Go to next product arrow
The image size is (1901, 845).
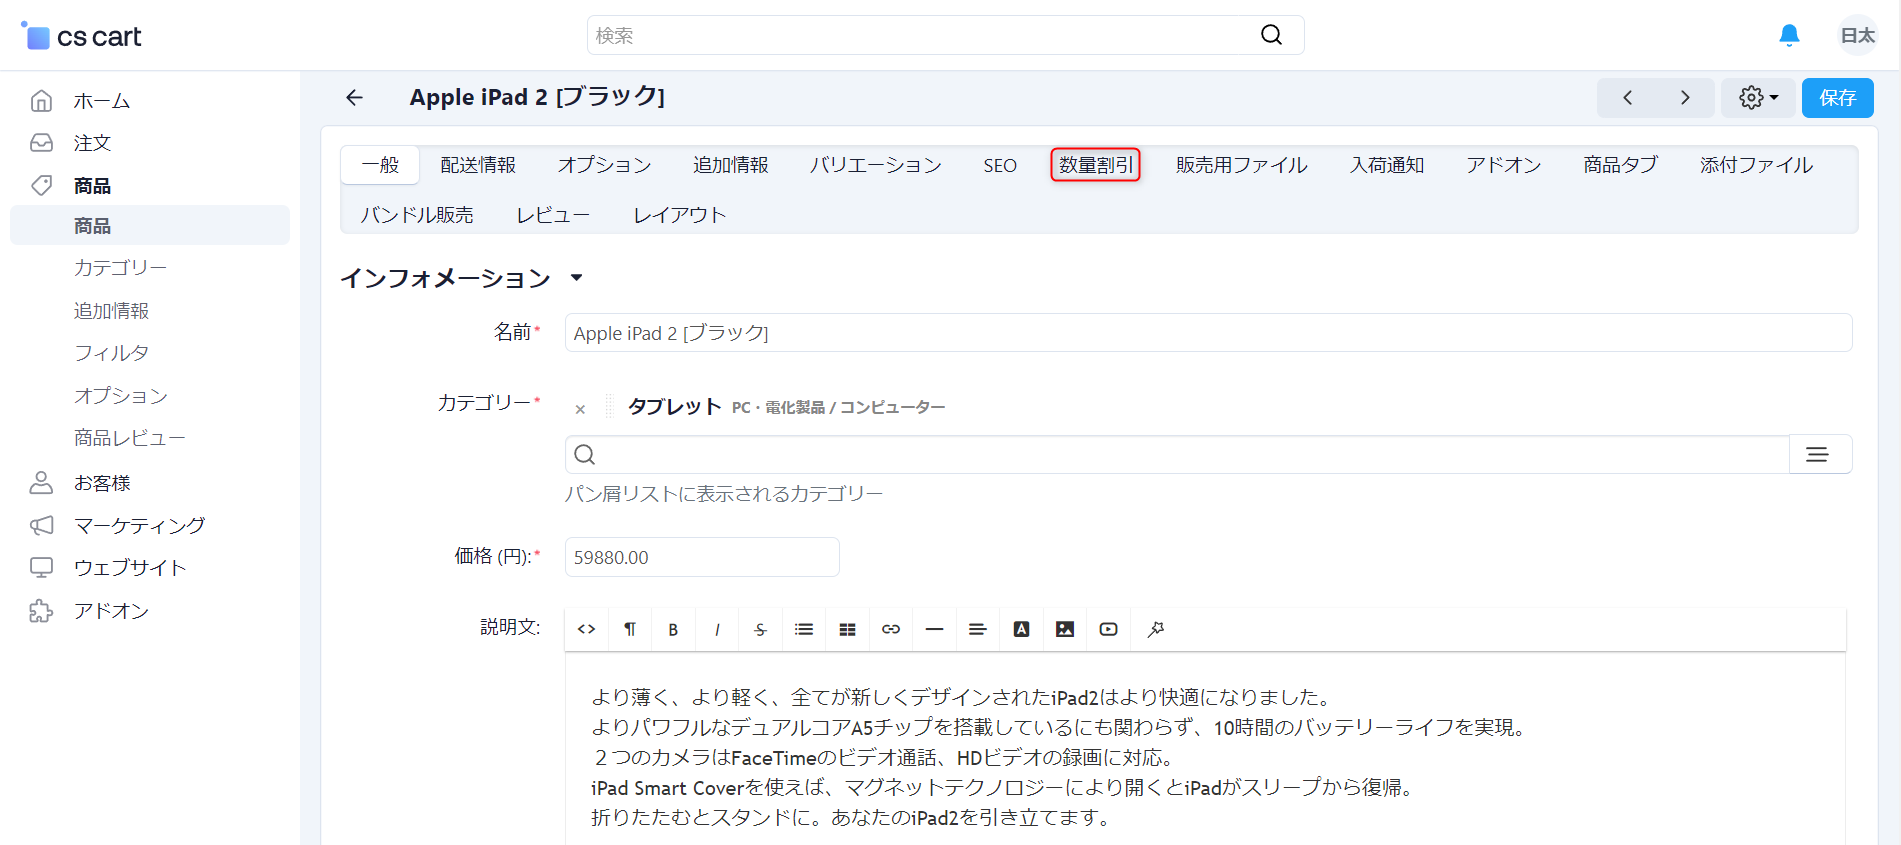[1685, 98]
